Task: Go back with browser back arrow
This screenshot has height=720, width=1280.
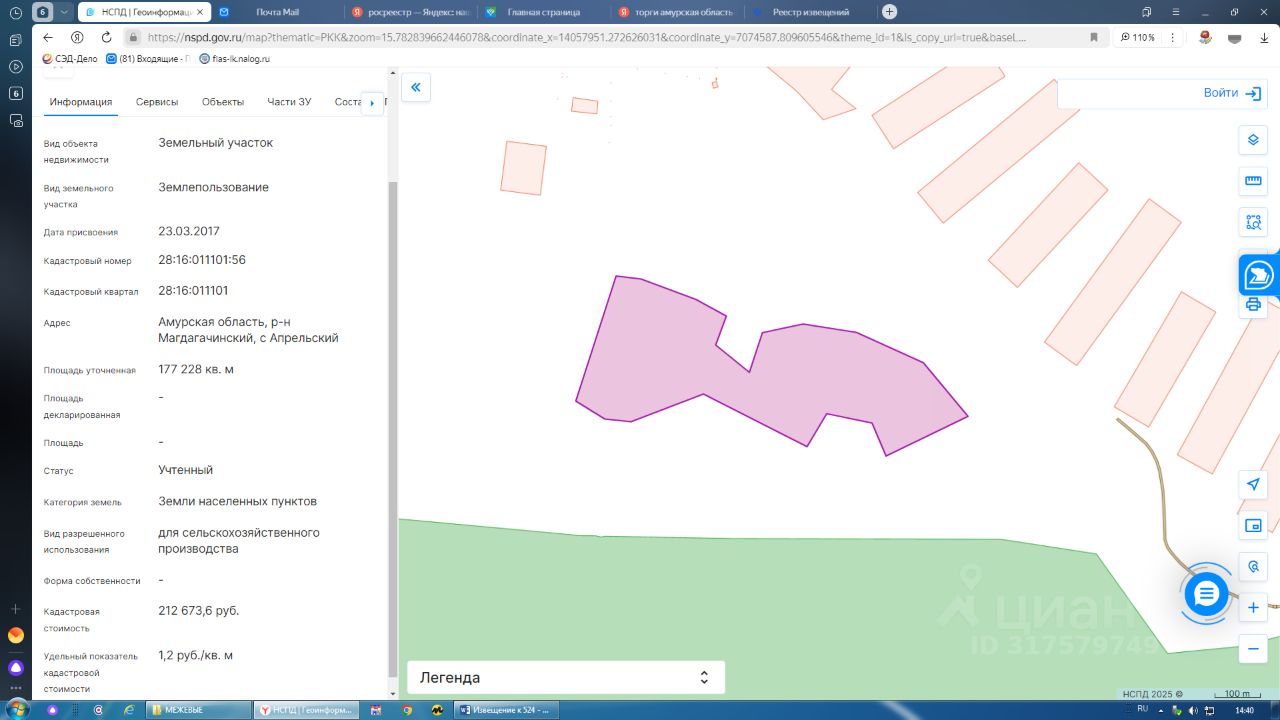Action: pos(47,37)
